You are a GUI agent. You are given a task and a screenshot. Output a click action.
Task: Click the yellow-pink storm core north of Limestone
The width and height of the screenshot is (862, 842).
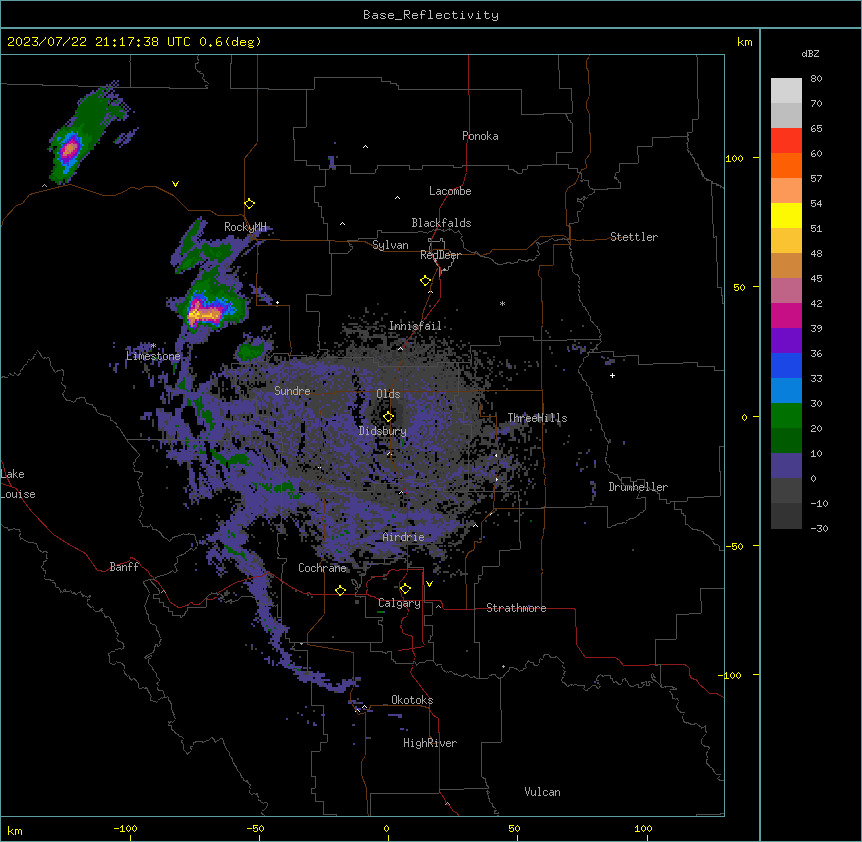[x=204, y=313]
